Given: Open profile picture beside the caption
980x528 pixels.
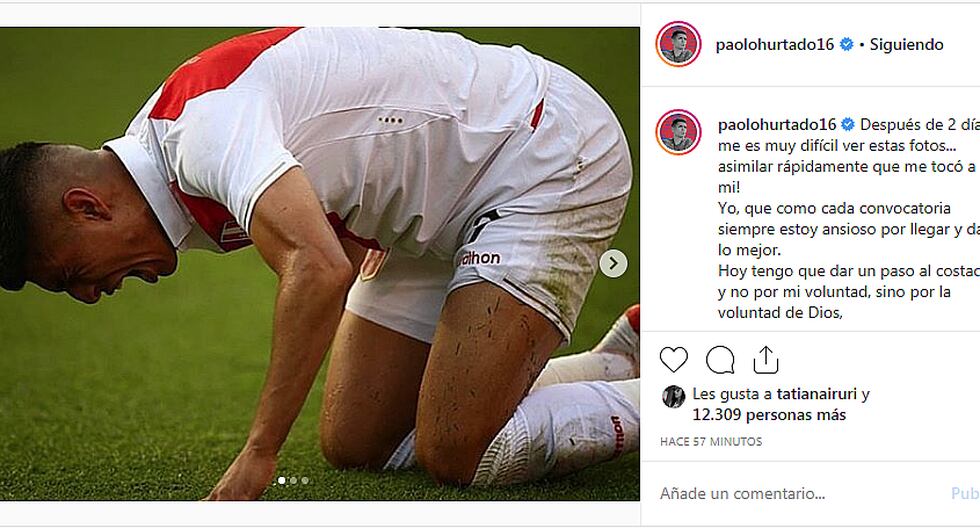Looking at the screenshot, I should 678,132.
